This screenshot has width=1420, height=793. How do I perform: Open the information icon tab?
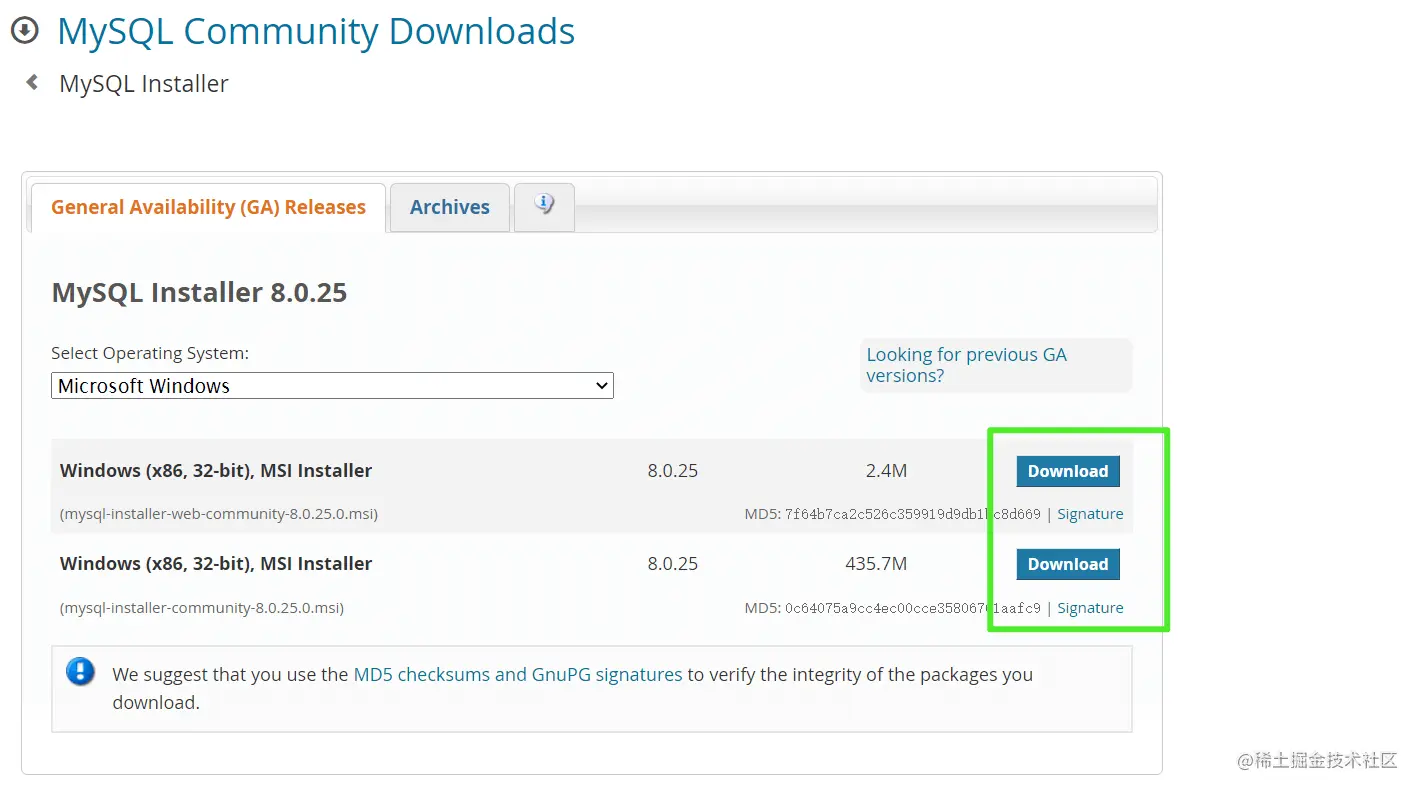point(544,206)
